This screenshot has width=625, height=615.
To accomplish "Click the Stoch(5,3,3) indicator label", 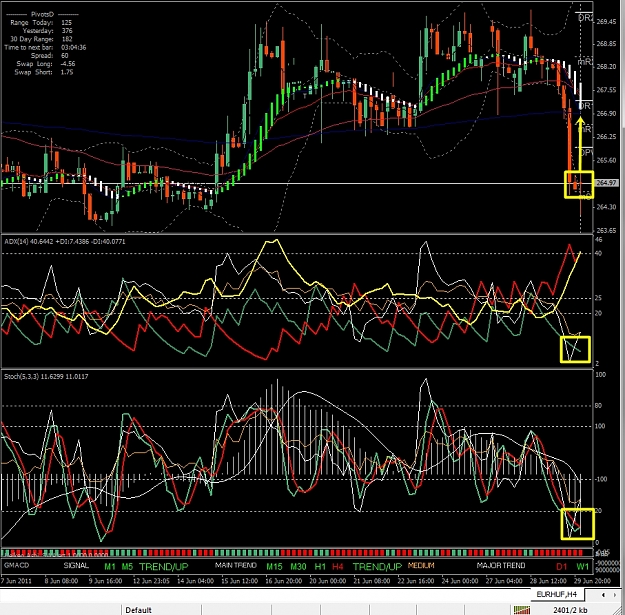I will point(46,376).
